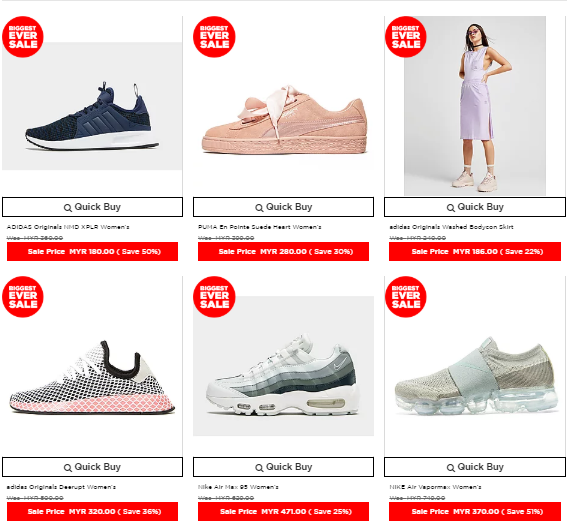Viewport: 569px width, 531px height.
Task: Open the Nike Air Max 95 shoe image
Action: (283, 366)
